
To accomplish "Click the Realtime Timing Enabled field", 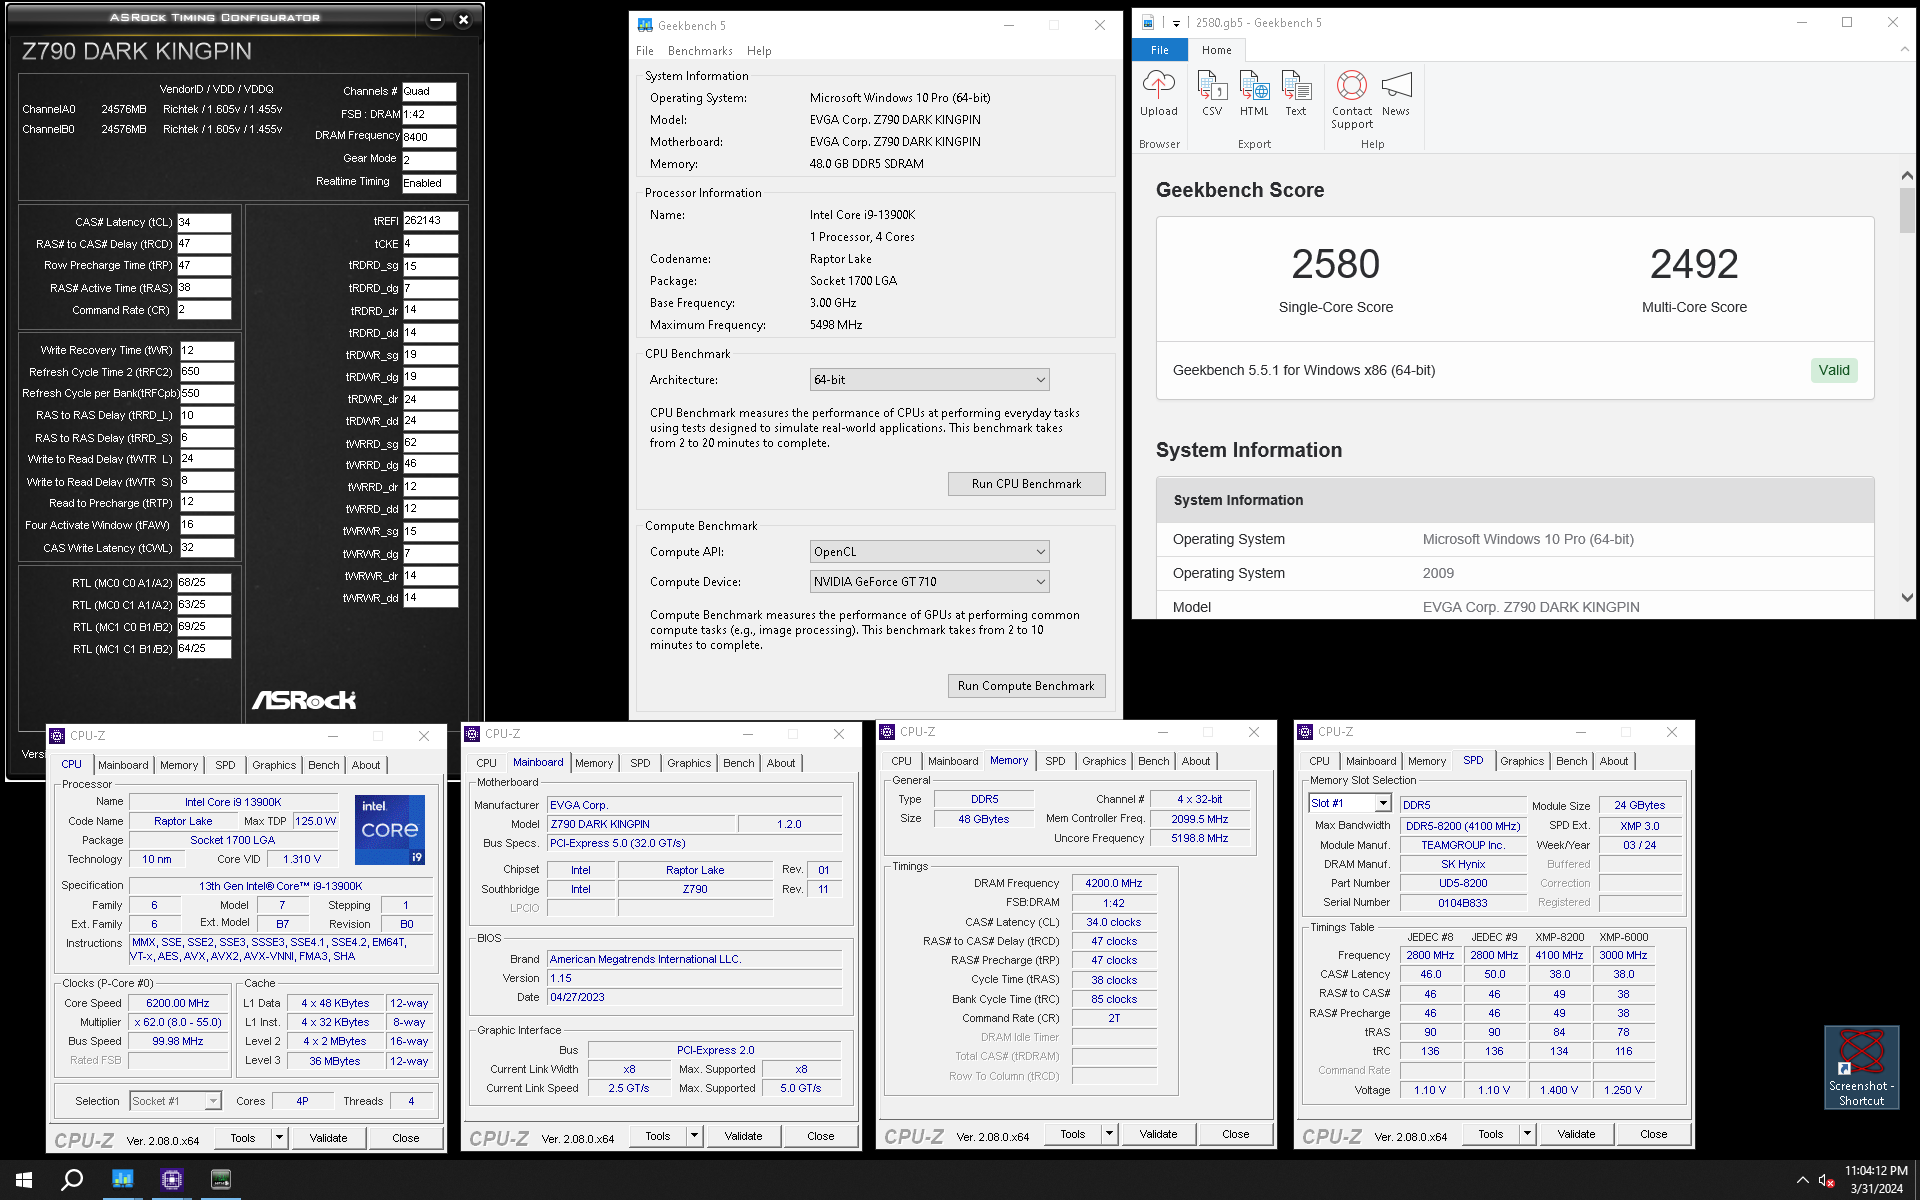I will (x=429, y=183).
